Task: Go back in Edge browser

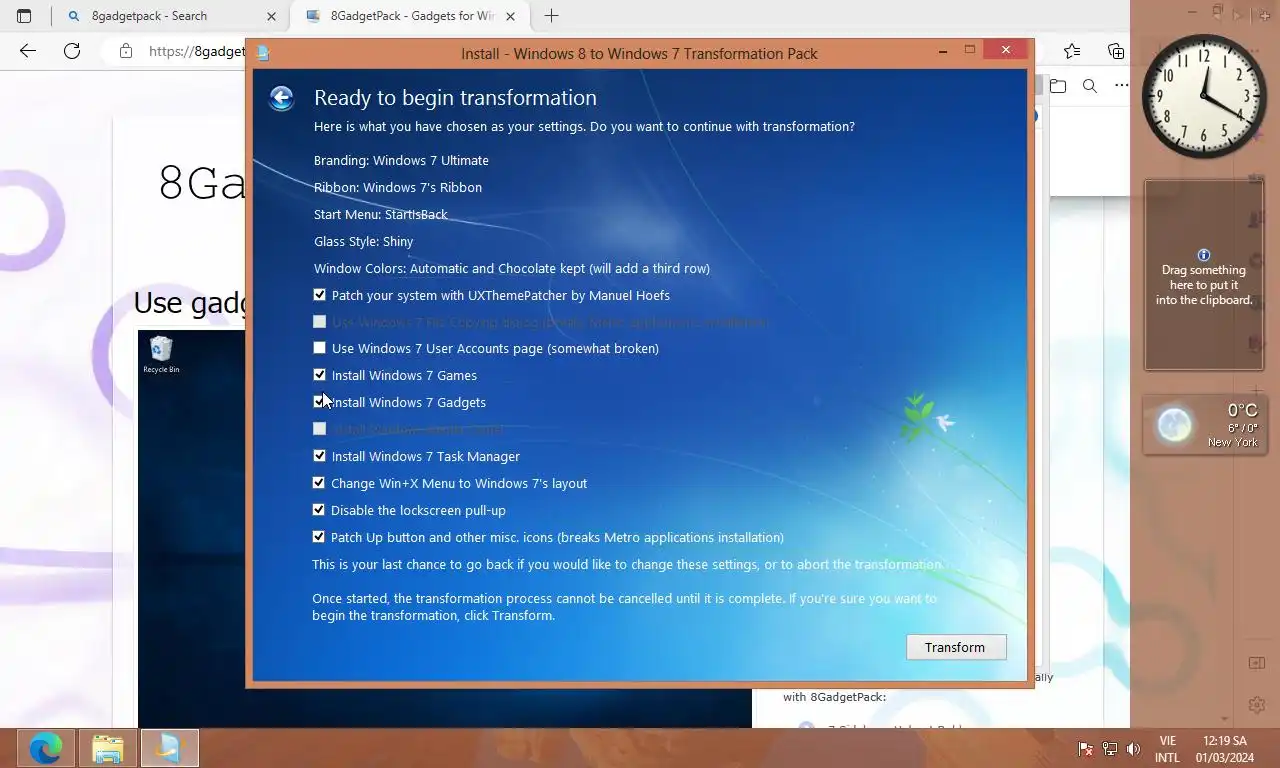Action: point(28,51)
